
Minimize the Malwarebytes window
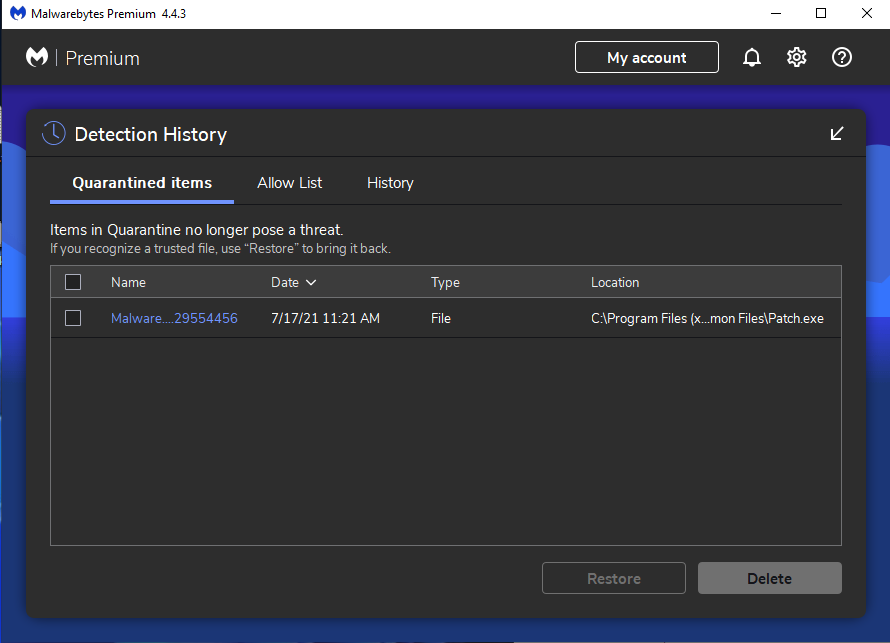[776, 13]
